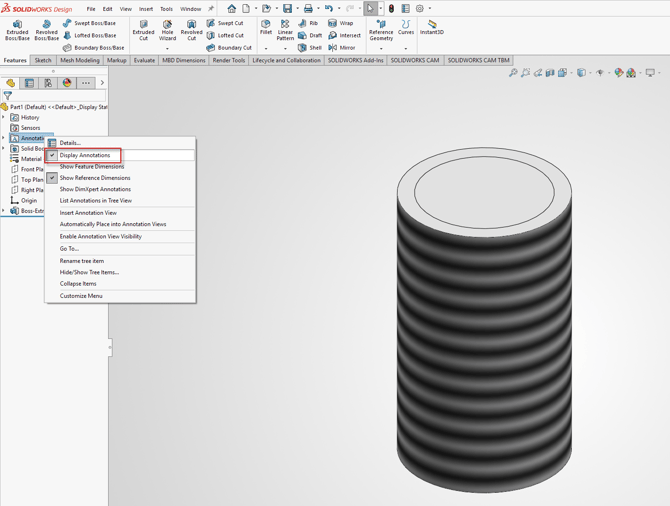Screen dimensions: 670x506
Task: Select the Swept Cut tool
Action: [x=225, y=23]
